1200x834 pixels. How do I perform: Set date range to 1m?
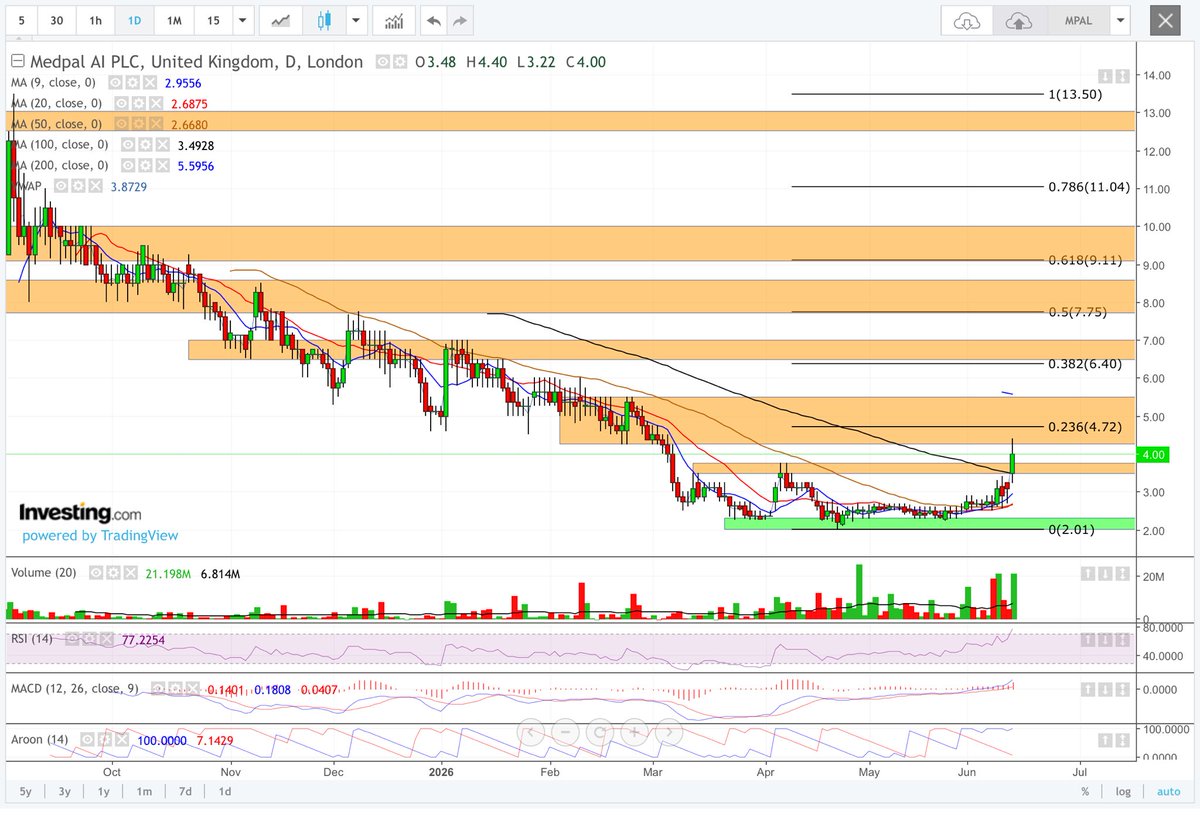tap(144, 792)
